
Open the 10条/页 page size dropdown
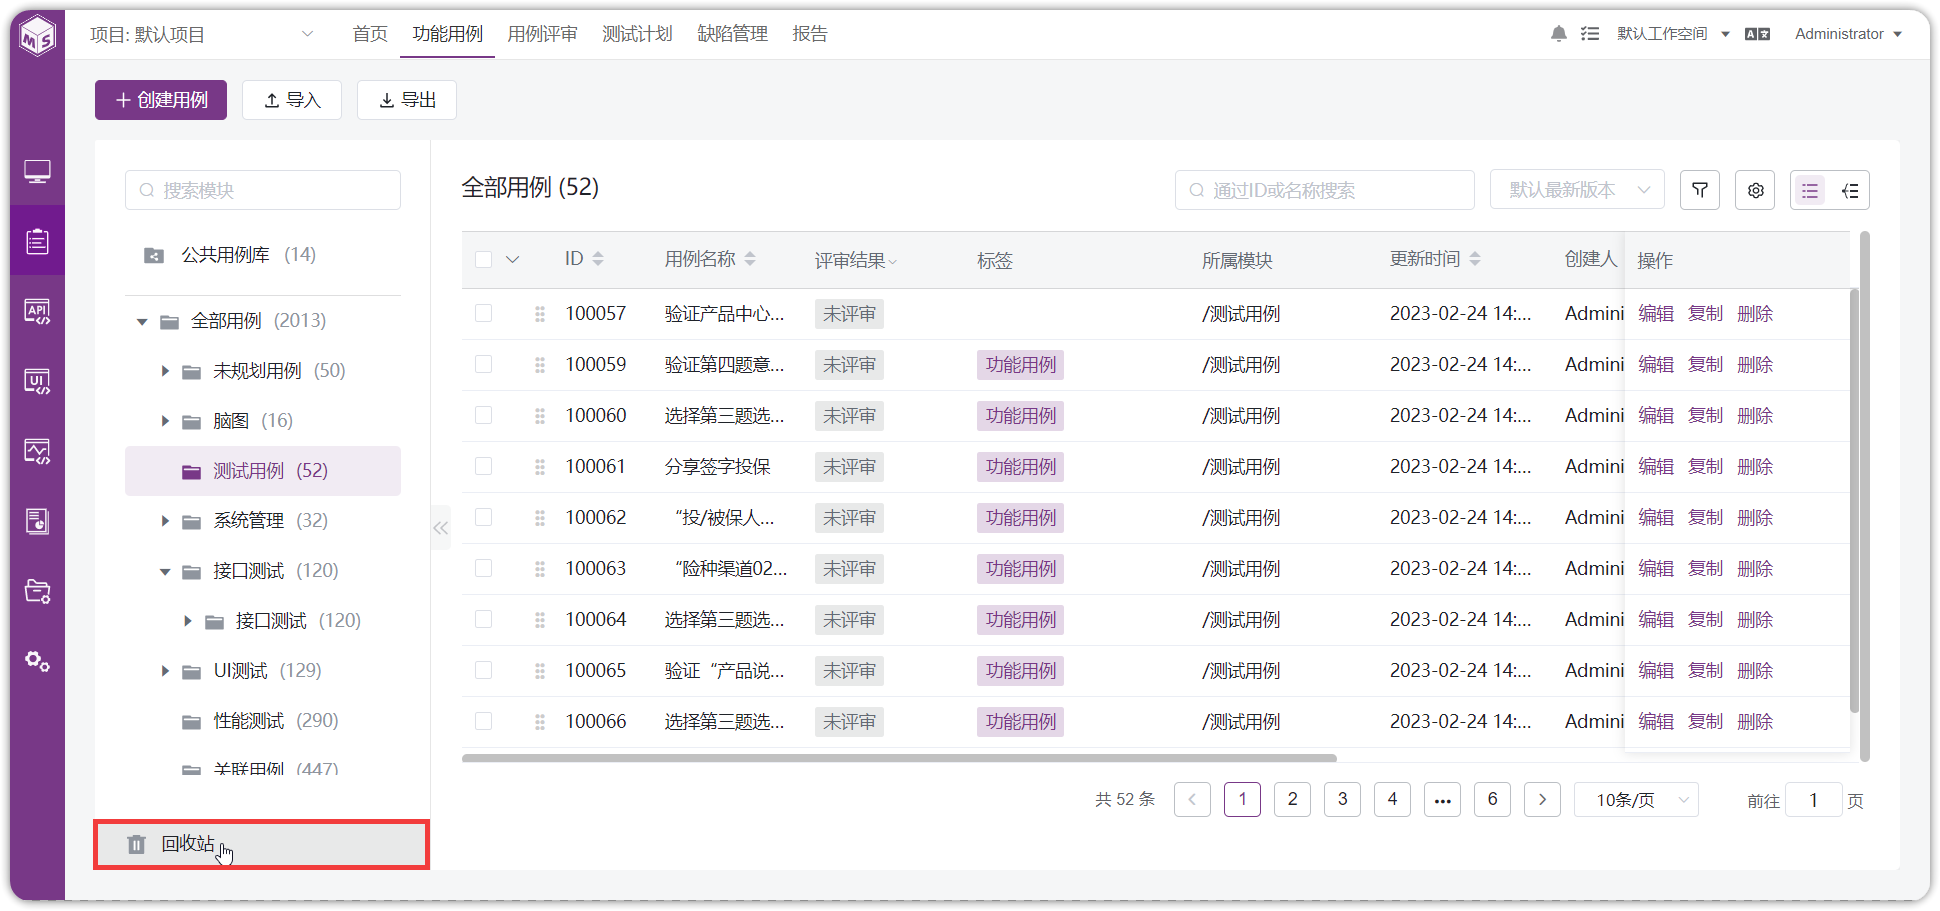click(x=1636, y=800)
